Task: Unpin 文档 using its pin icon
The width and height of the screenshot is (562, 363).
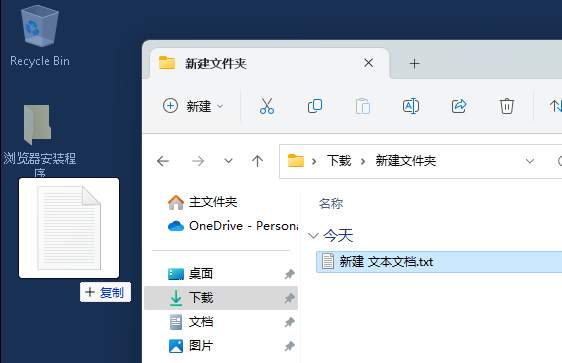Action: 290,322
